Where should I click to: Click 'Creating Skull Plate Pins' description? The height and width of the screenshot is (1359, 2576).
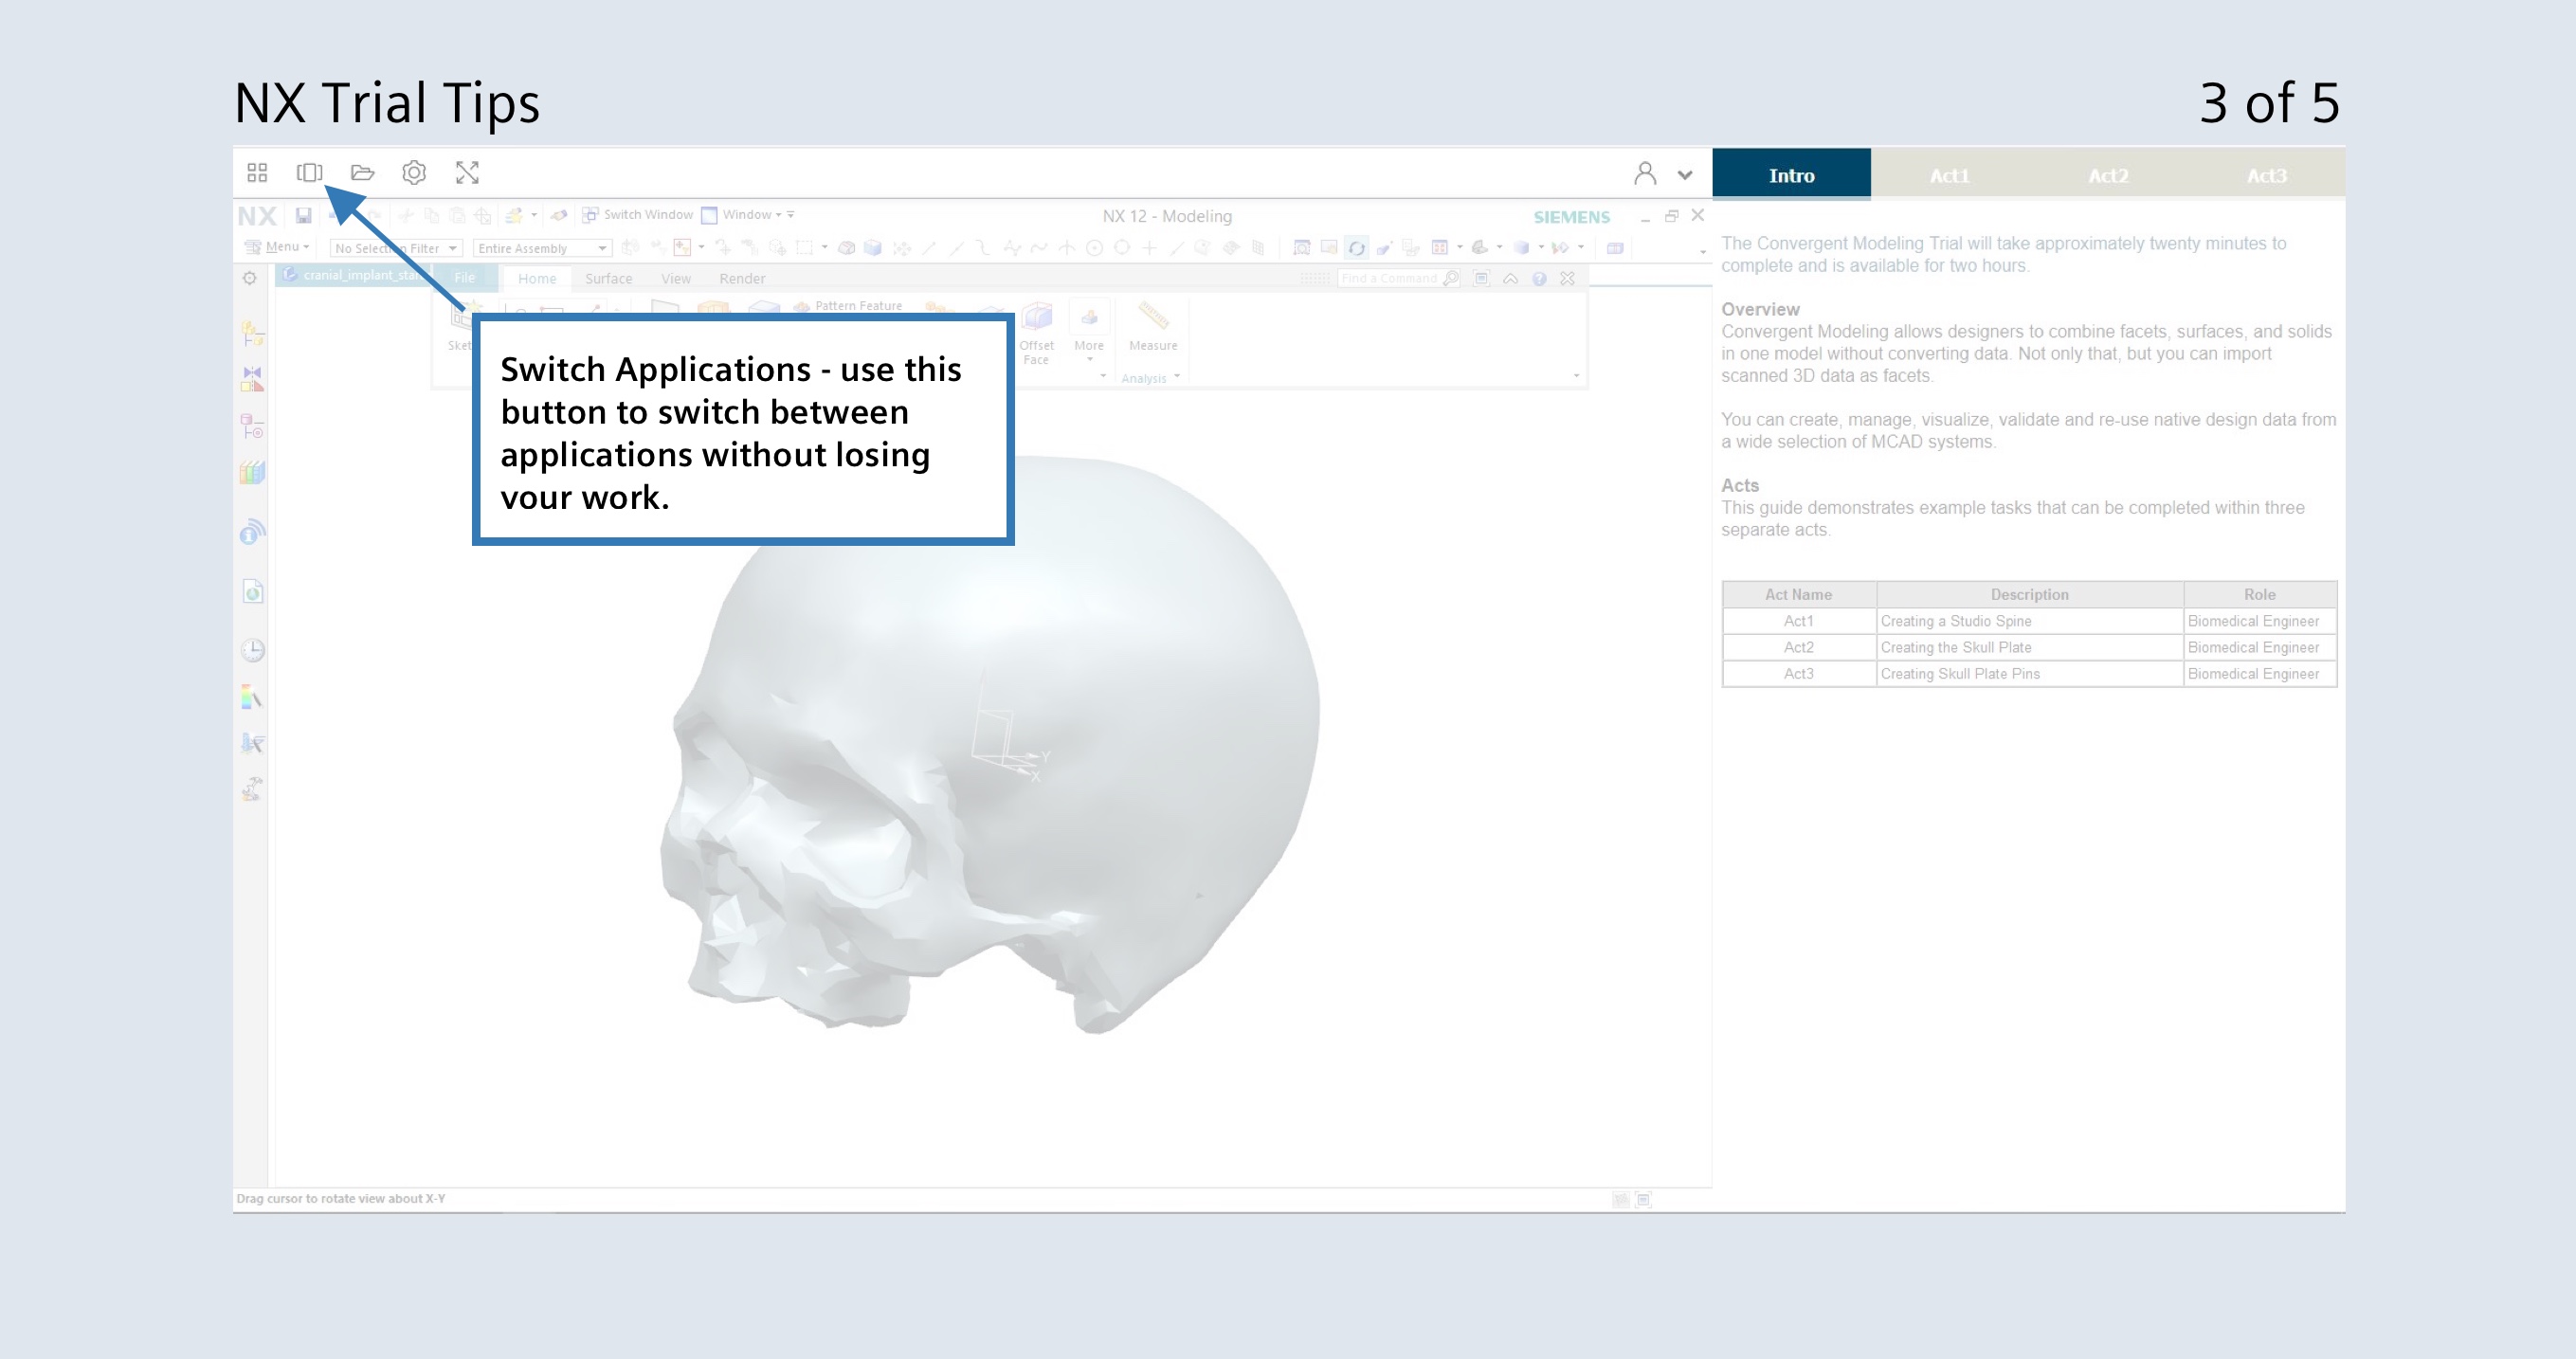[1960, 674]
